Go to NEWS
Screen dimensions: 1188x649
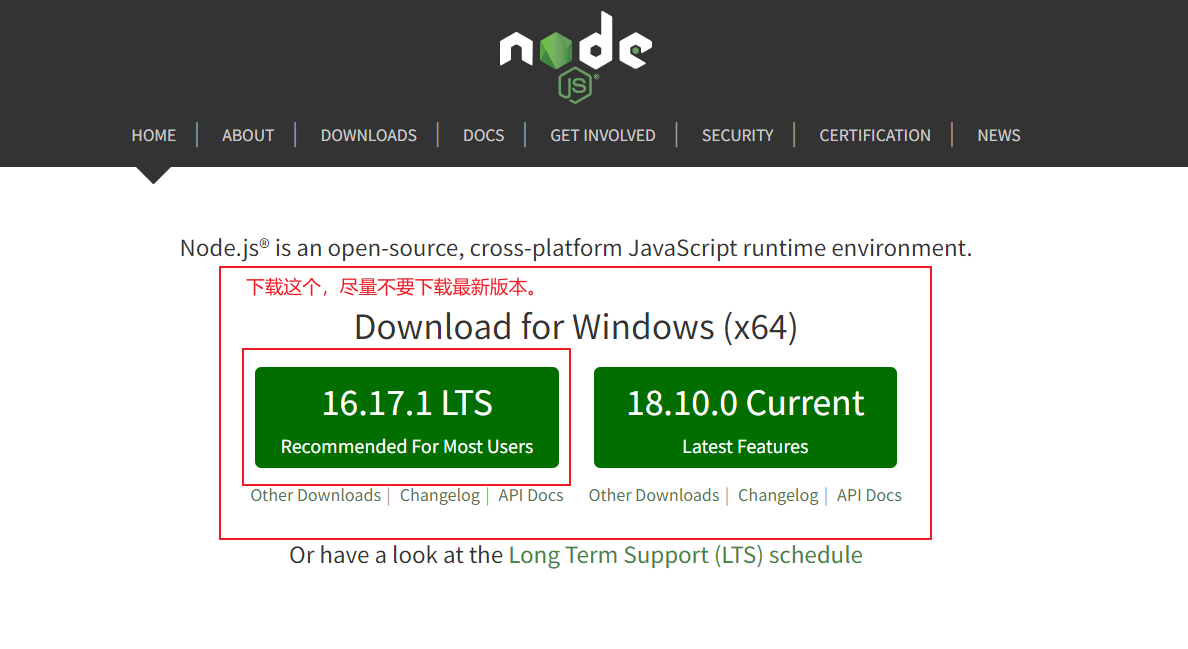coord(999,136)
